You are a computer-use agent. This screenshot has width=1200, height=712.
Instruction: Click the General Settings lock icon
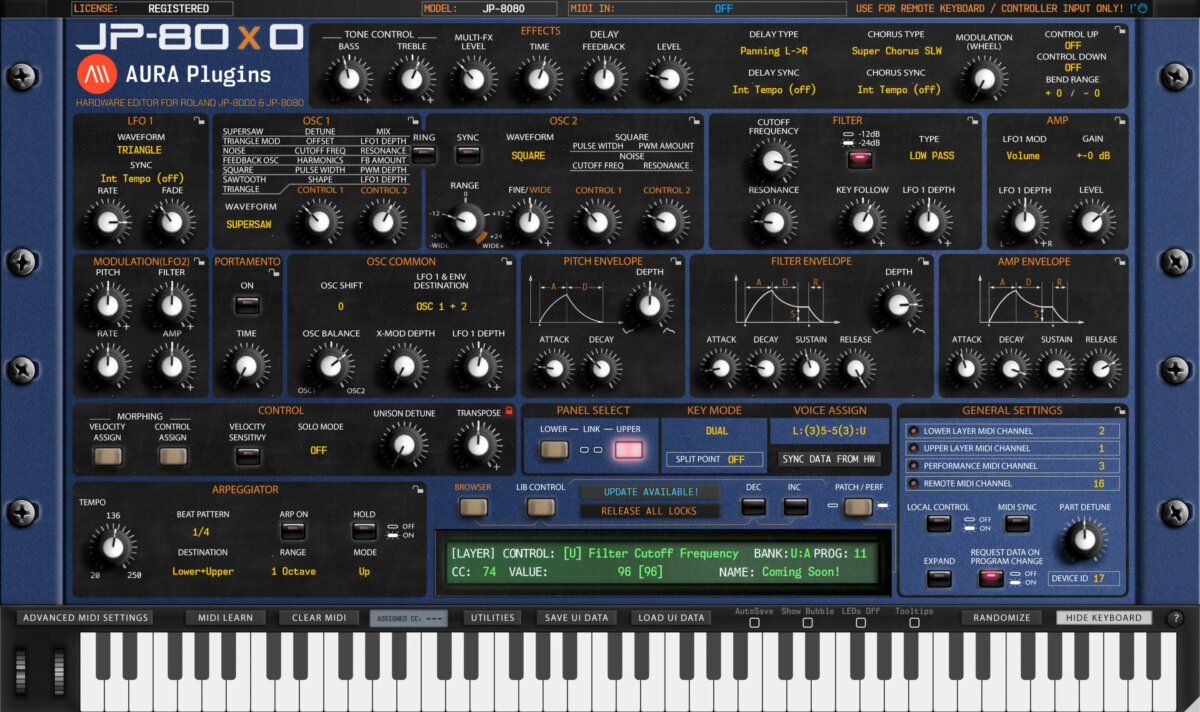pos(1118,410)
